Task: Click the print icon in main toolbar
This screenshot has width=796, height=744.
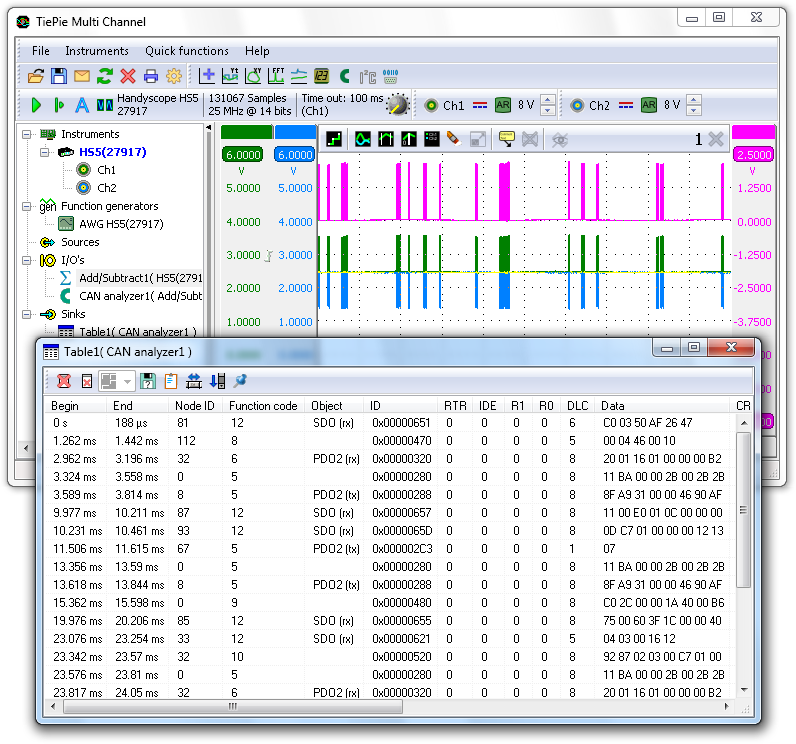Action: pyautogui.click(x=150, y=76)
